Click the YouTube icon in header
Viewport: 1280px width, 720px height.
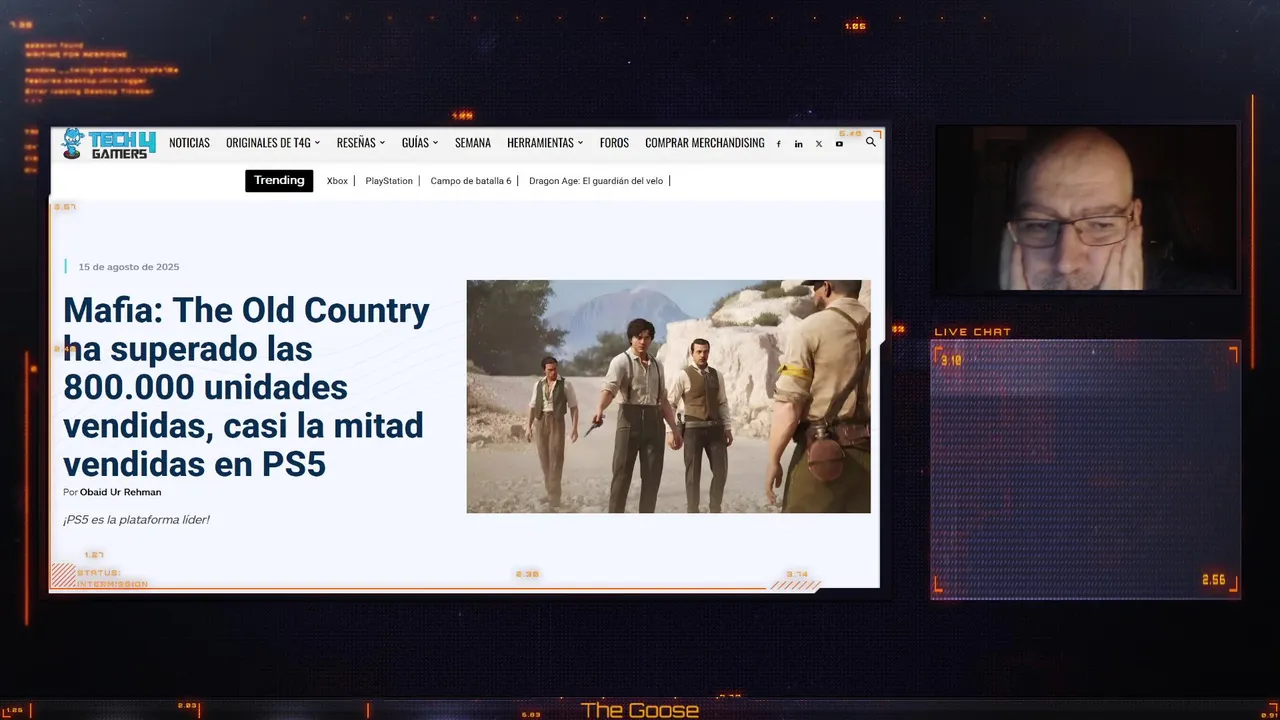[x=839, y=144]
